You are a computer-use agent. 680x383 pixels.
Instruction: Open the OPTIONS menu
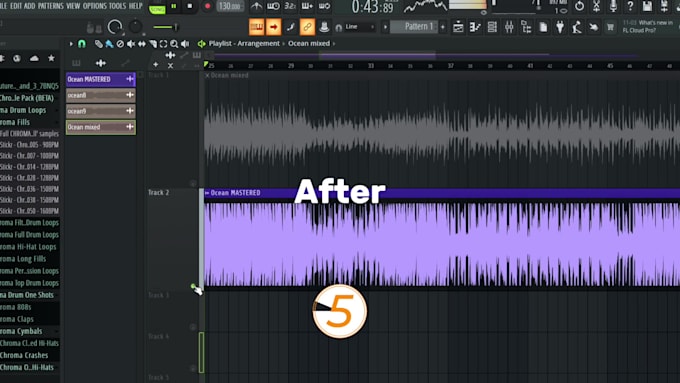click(95, 6)
